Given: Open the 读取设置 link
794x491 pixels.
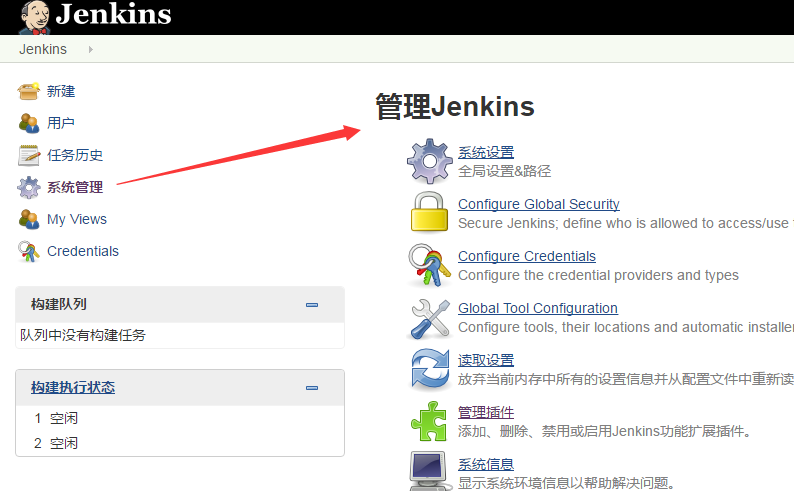Looking at the screenshot, I should 486,360.
